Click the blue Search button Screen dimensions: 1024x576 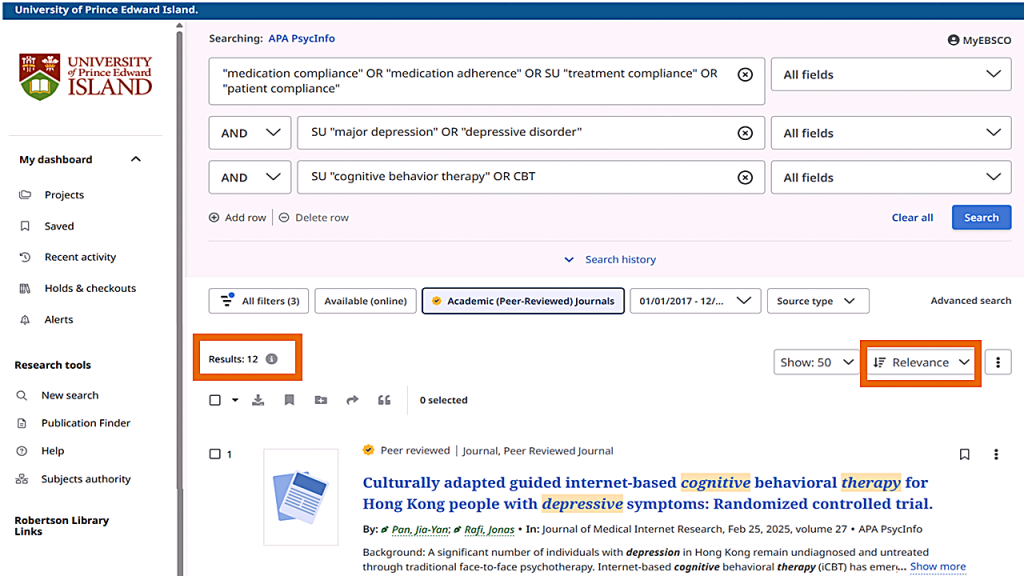(980, 217)
